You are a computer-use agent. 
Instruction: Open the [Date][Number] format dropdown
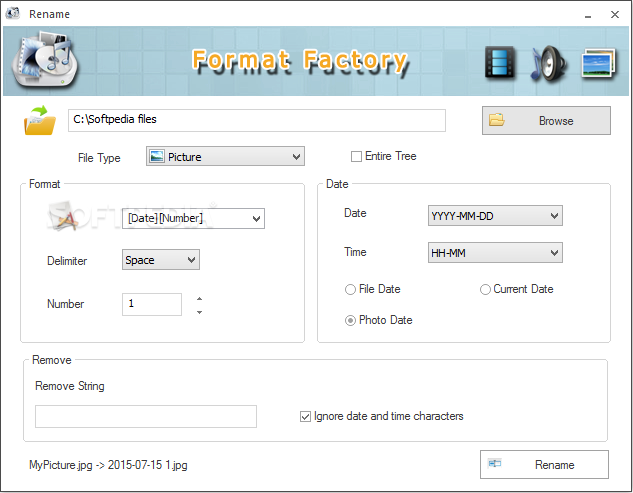[193, 218]
